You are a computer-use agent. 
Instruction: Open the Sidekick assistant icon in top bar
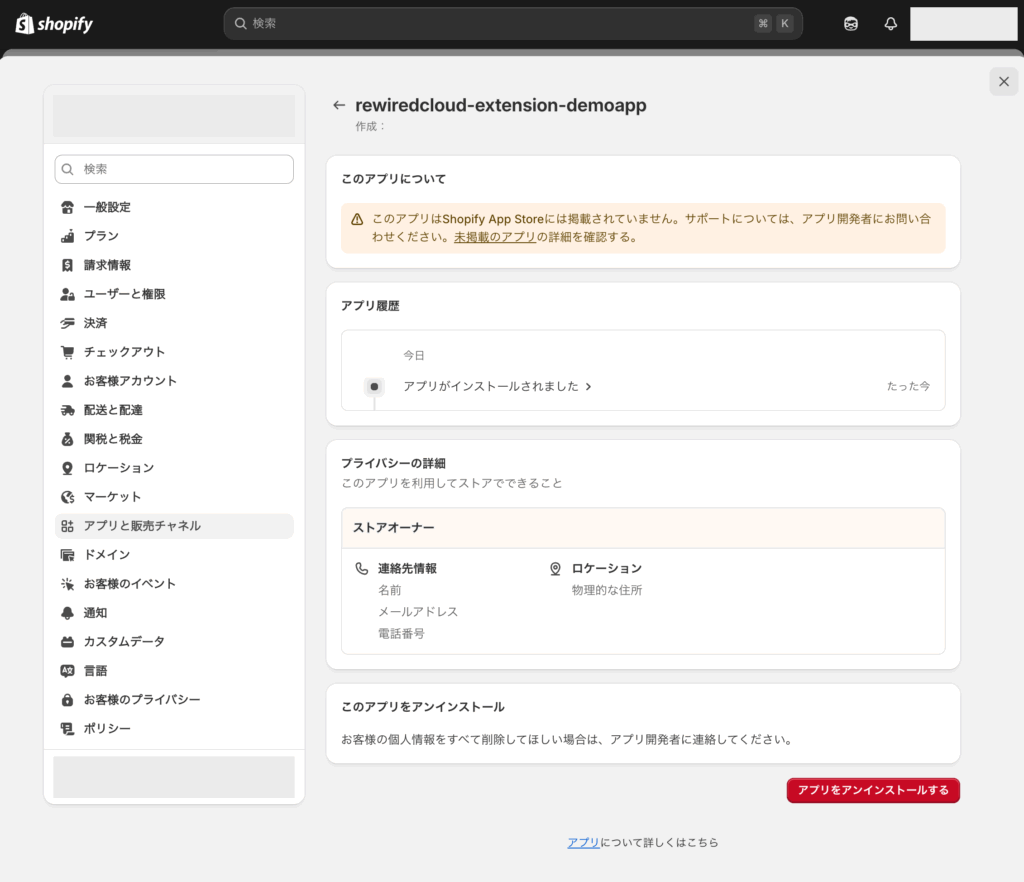pos(850,24)
